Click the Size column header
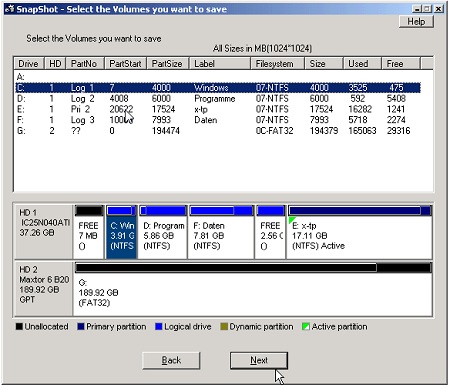 point(324,64)
